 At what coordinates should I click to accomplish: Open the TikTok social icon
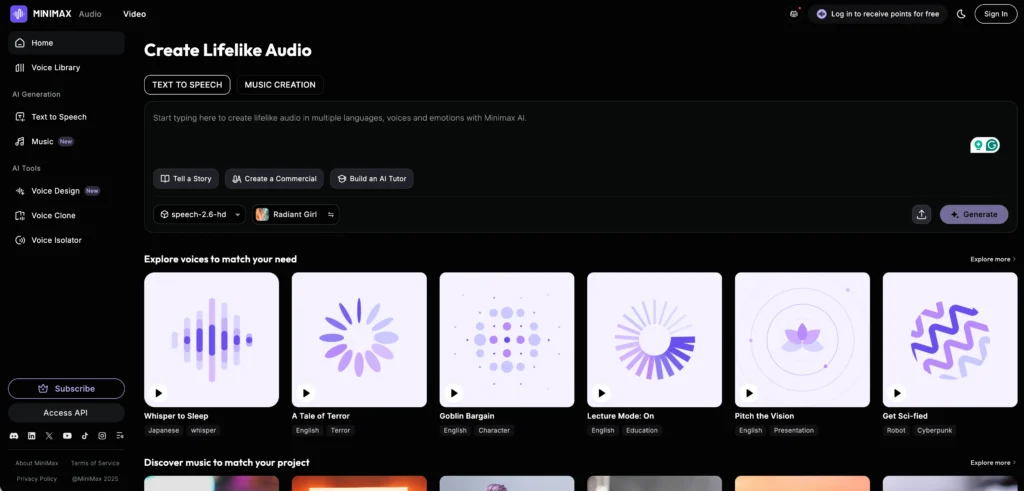(85, 436)
